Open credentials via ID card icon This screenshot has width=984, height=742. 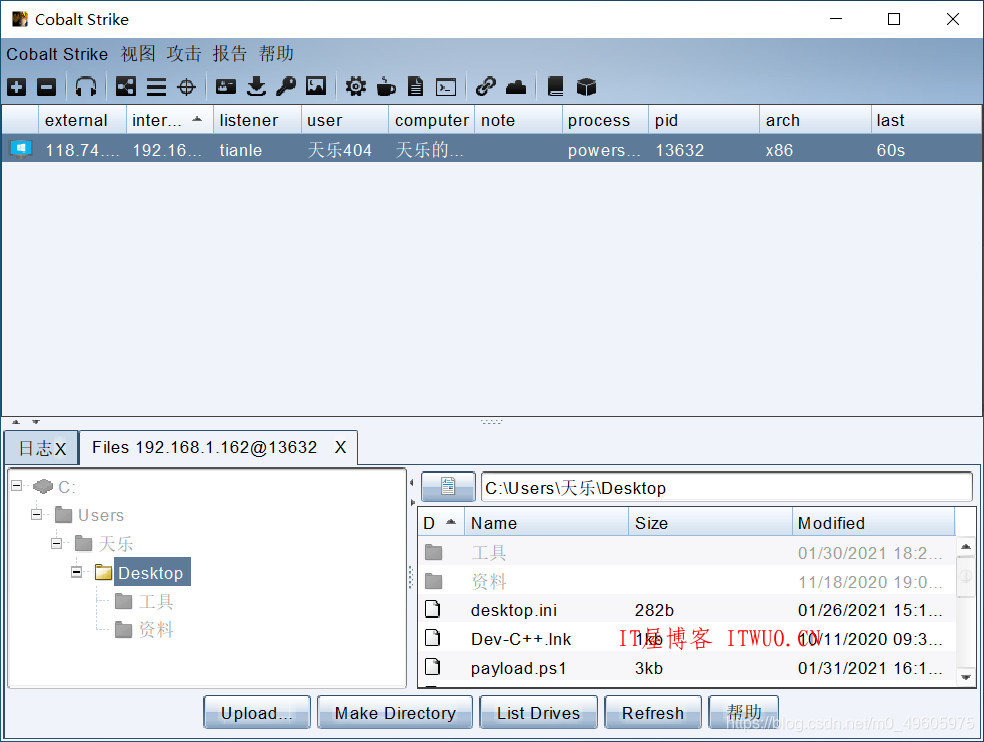pos(226,87)
